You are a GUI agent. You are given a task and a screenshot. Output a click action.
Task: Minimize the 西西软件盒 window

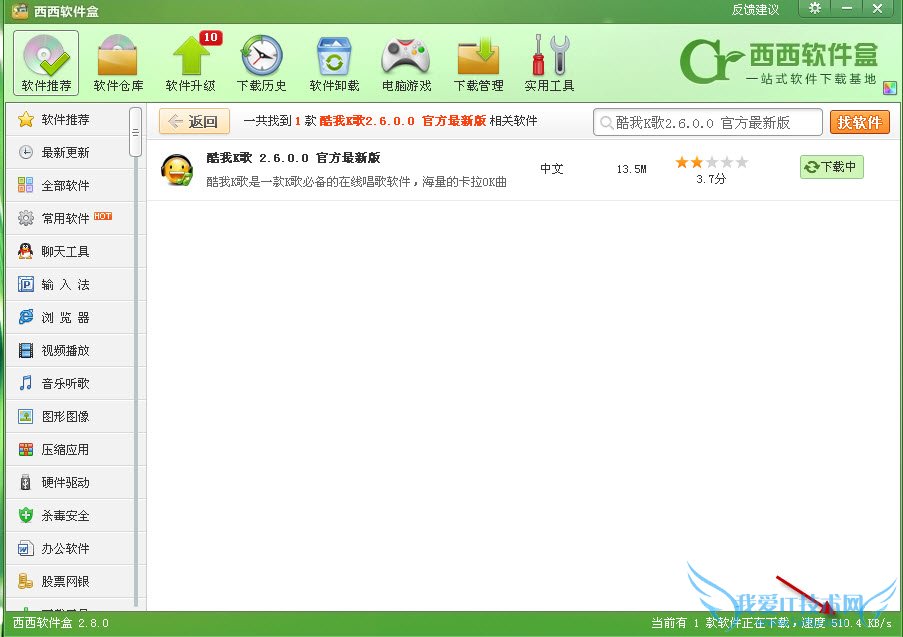pyautogui.click(x=847, y=9)
